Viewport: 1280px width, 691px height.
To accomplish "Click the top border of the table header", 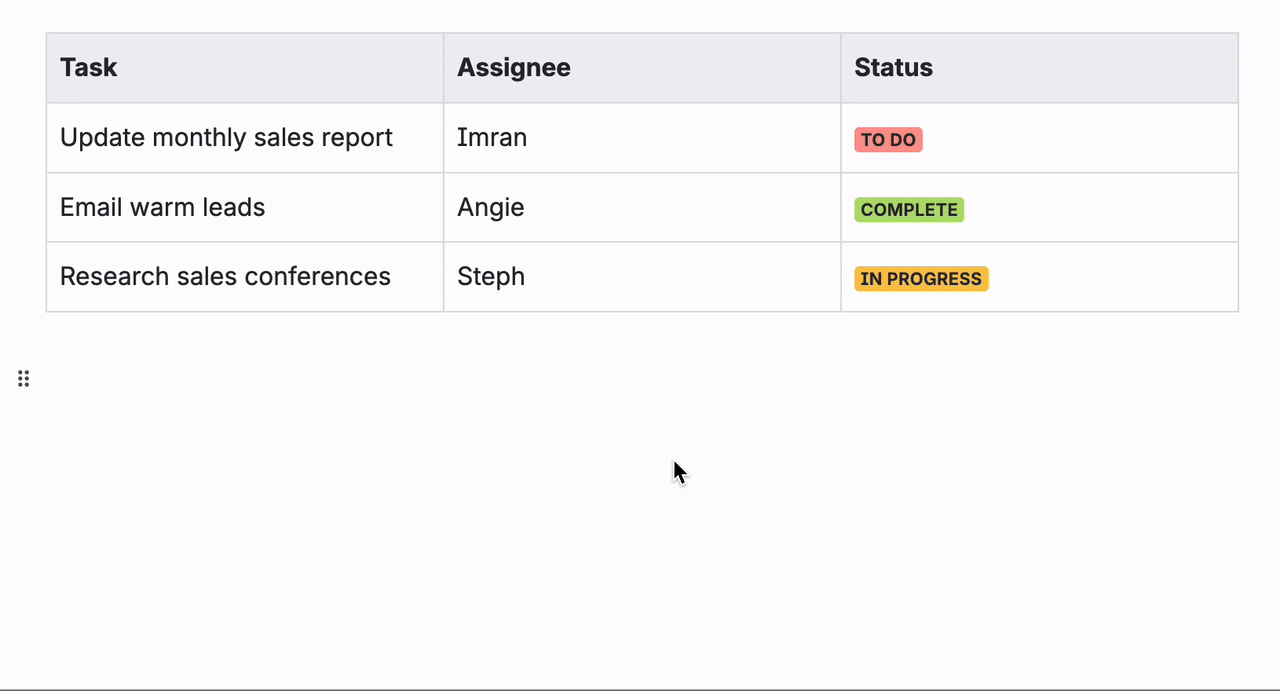I will pyautogui.click(x=640, y=33).
